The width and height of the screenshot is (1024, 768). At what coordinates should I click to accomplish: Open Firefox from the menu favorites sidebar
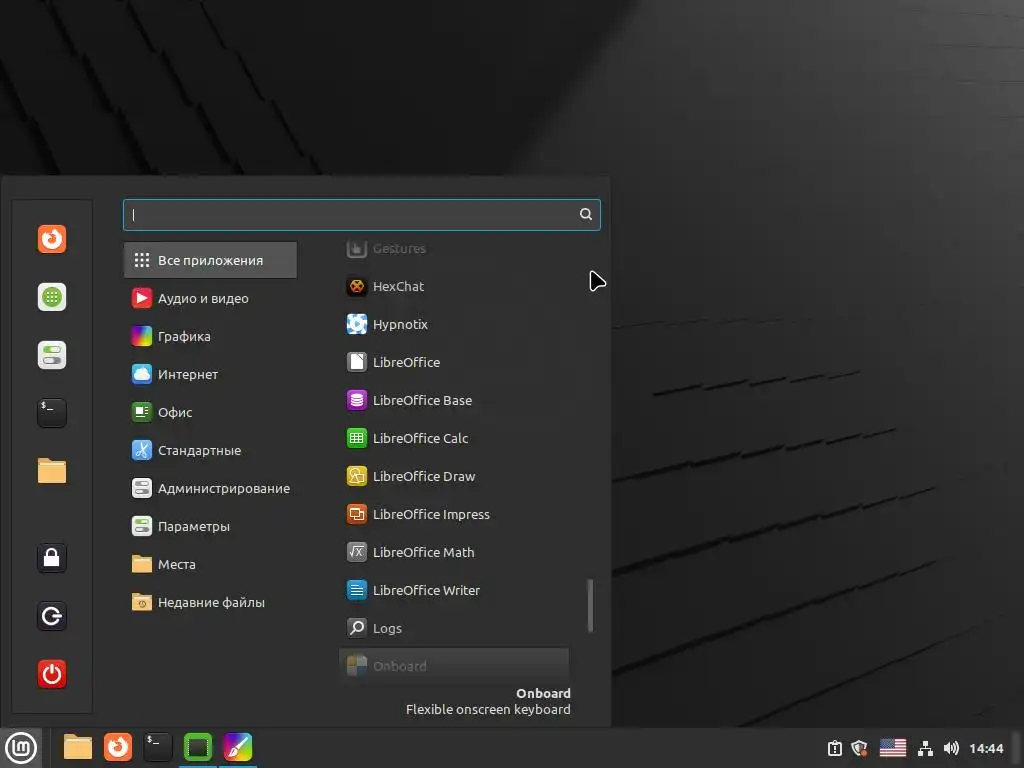point(52,238)
